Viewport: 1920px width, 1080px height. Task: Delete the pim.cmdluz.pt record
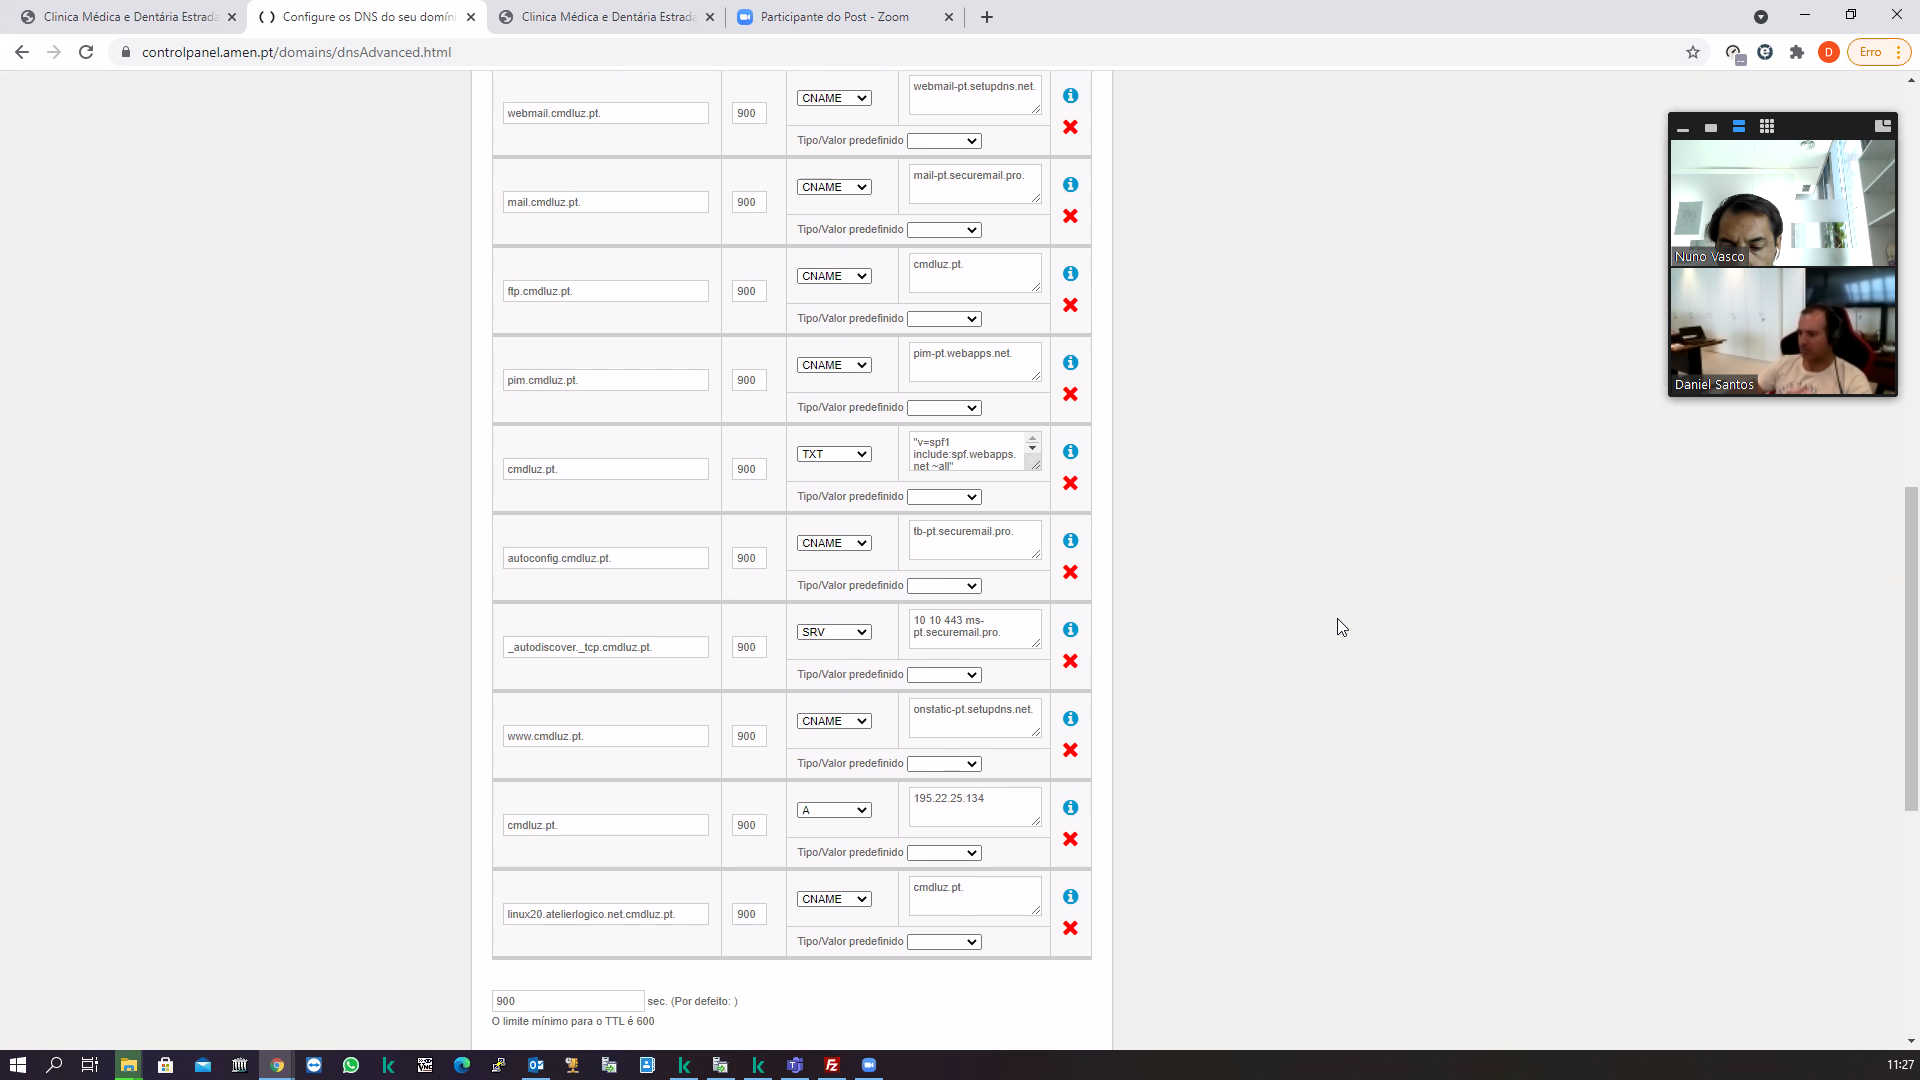(1070, 394)
